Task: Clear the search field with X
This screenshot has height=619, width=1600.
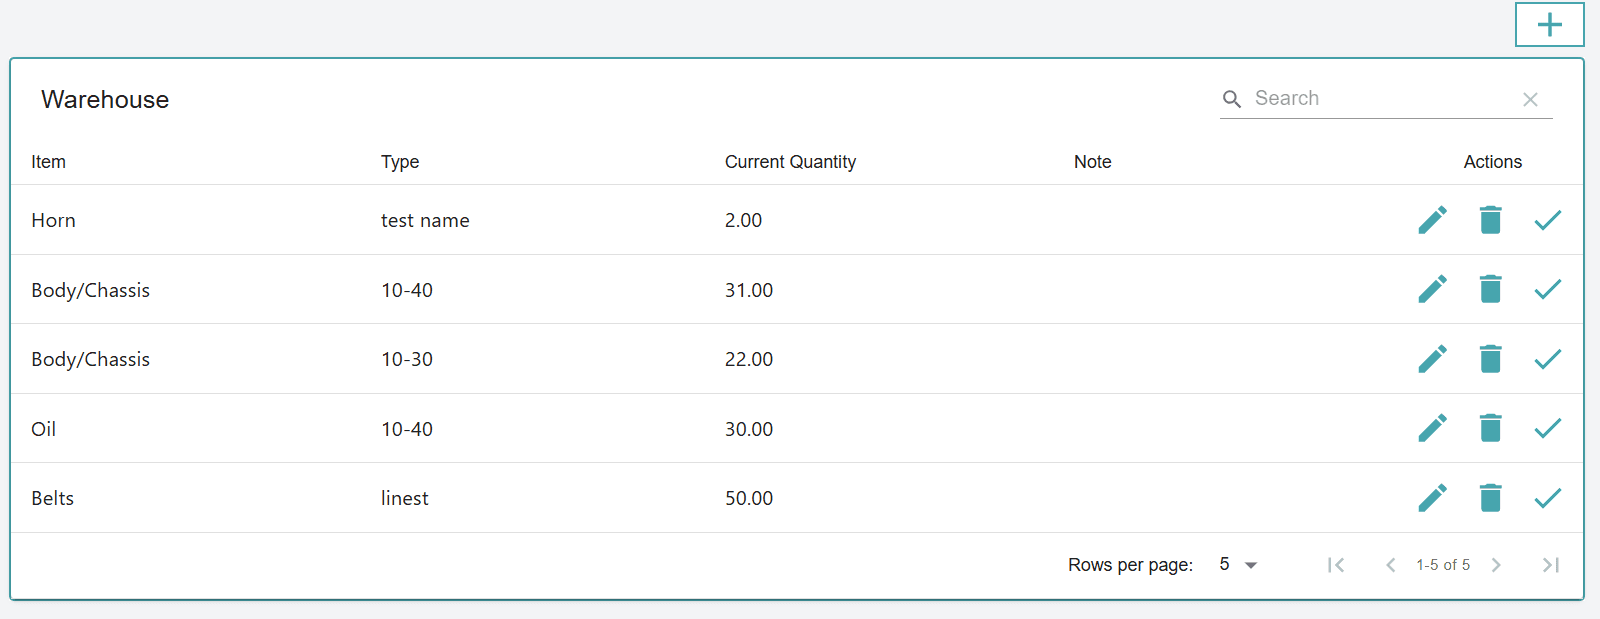Action: (1530, 99)
